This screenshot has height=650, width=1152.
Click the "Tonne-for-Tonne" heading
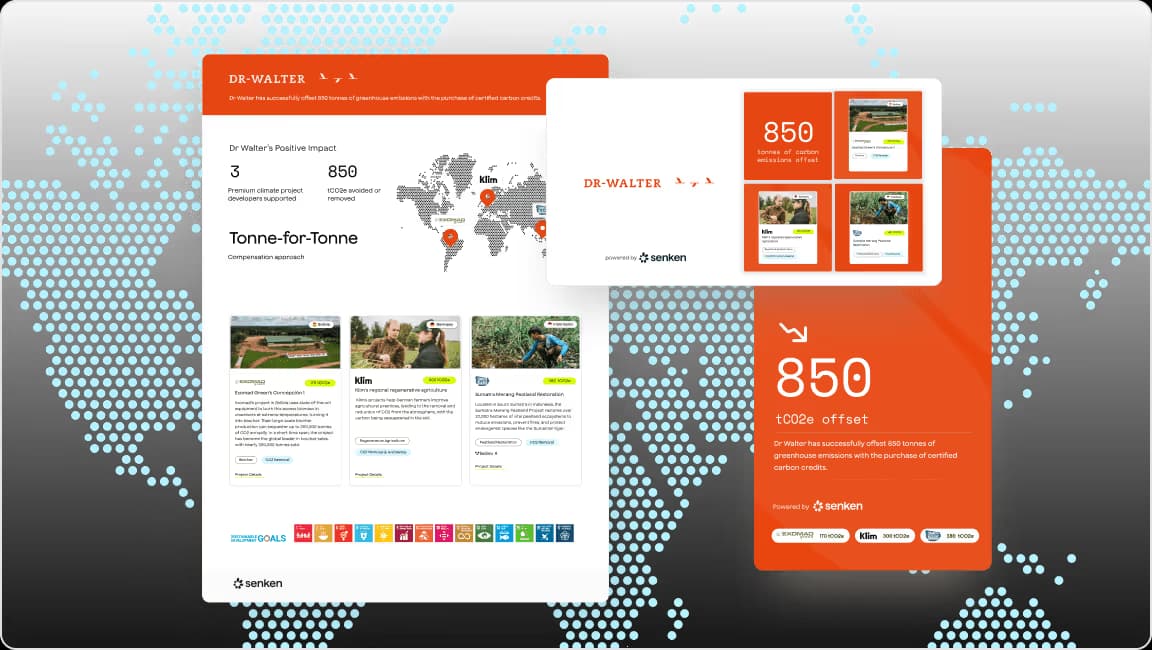tap(293, 238)
